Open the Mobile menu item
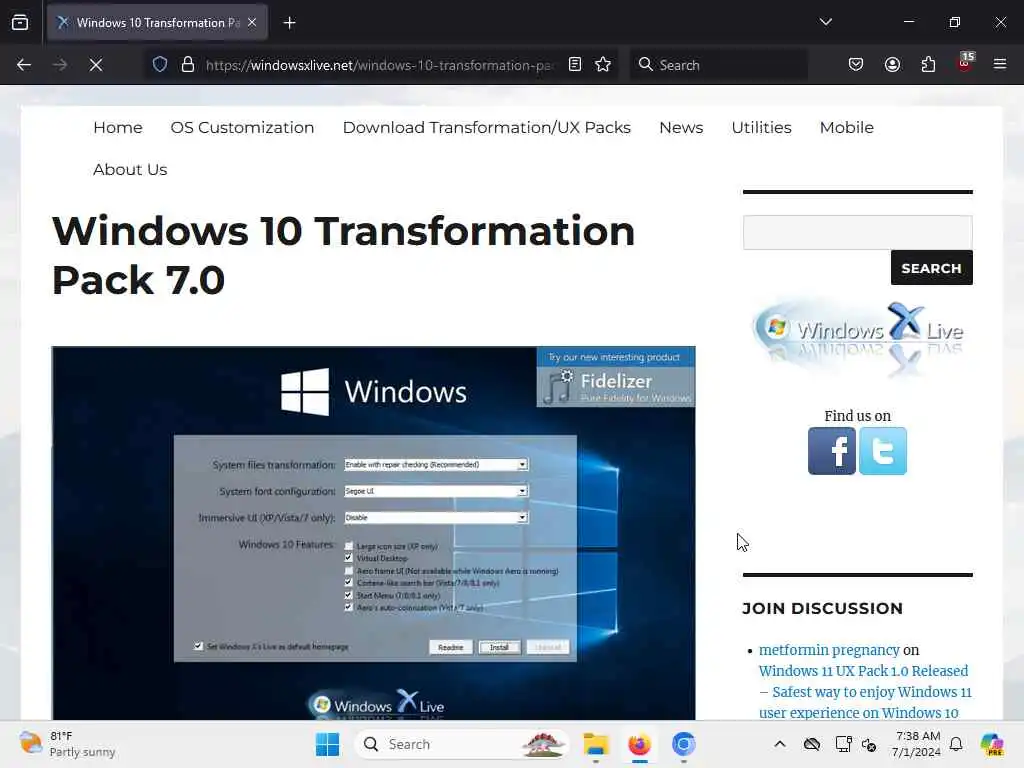1024x768 pixels. tap(846, 127)
